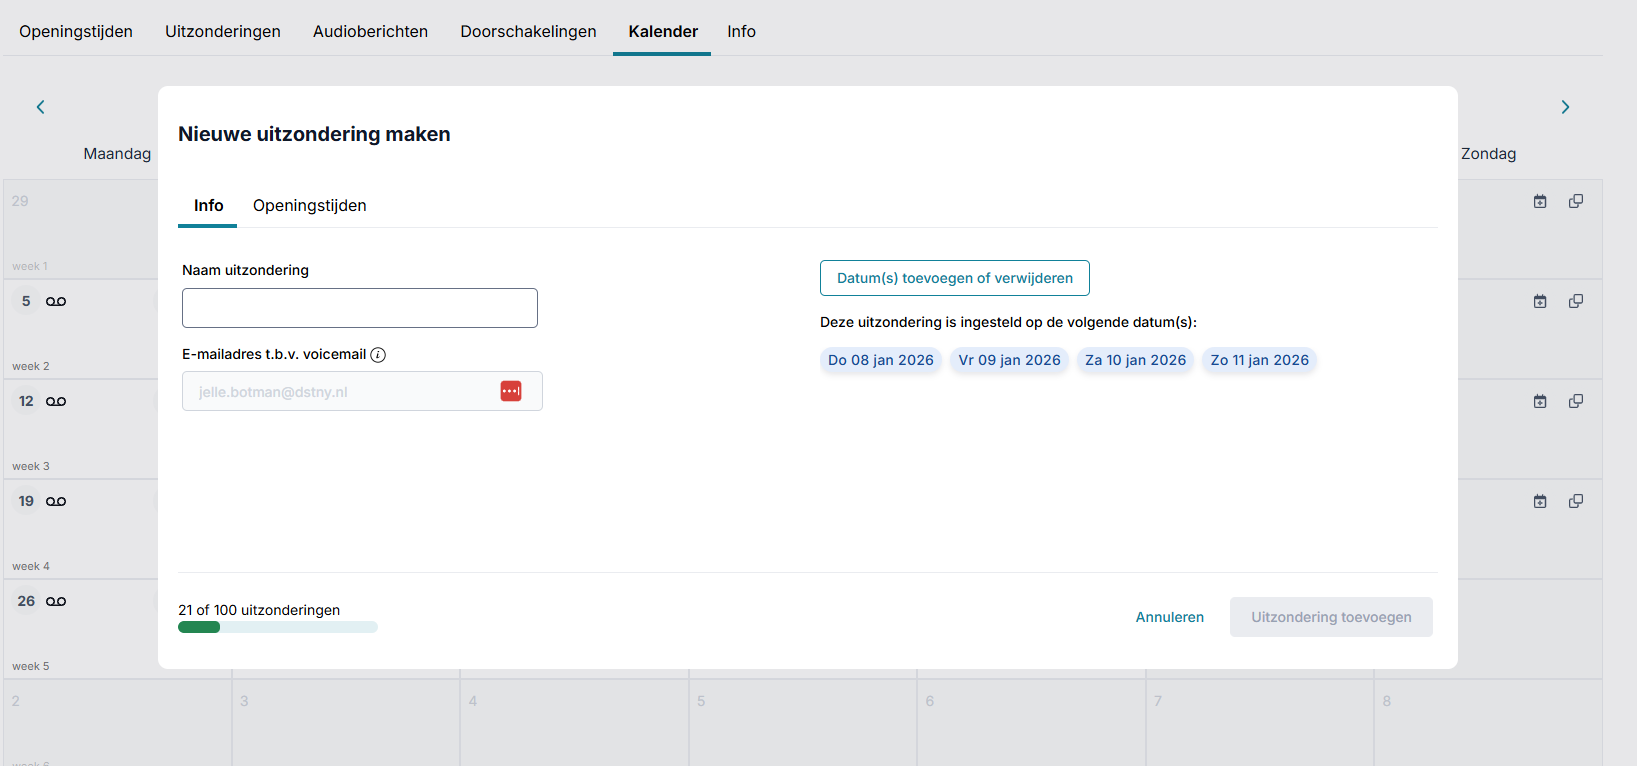Click the calendar icon in the week 4 Zondag cell
Screen dimensions: 1637x766
(x=1540, y=501)
